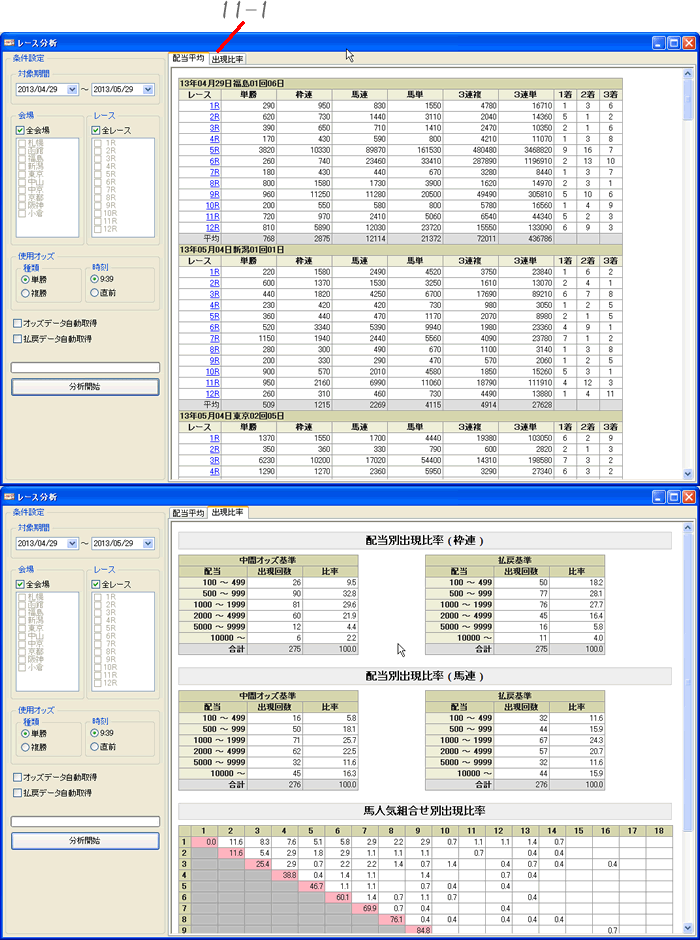Screen dimensions: 700x940
Task: Switch to 出現比率 tab in the upper window
Action: (x=227, y=59)
